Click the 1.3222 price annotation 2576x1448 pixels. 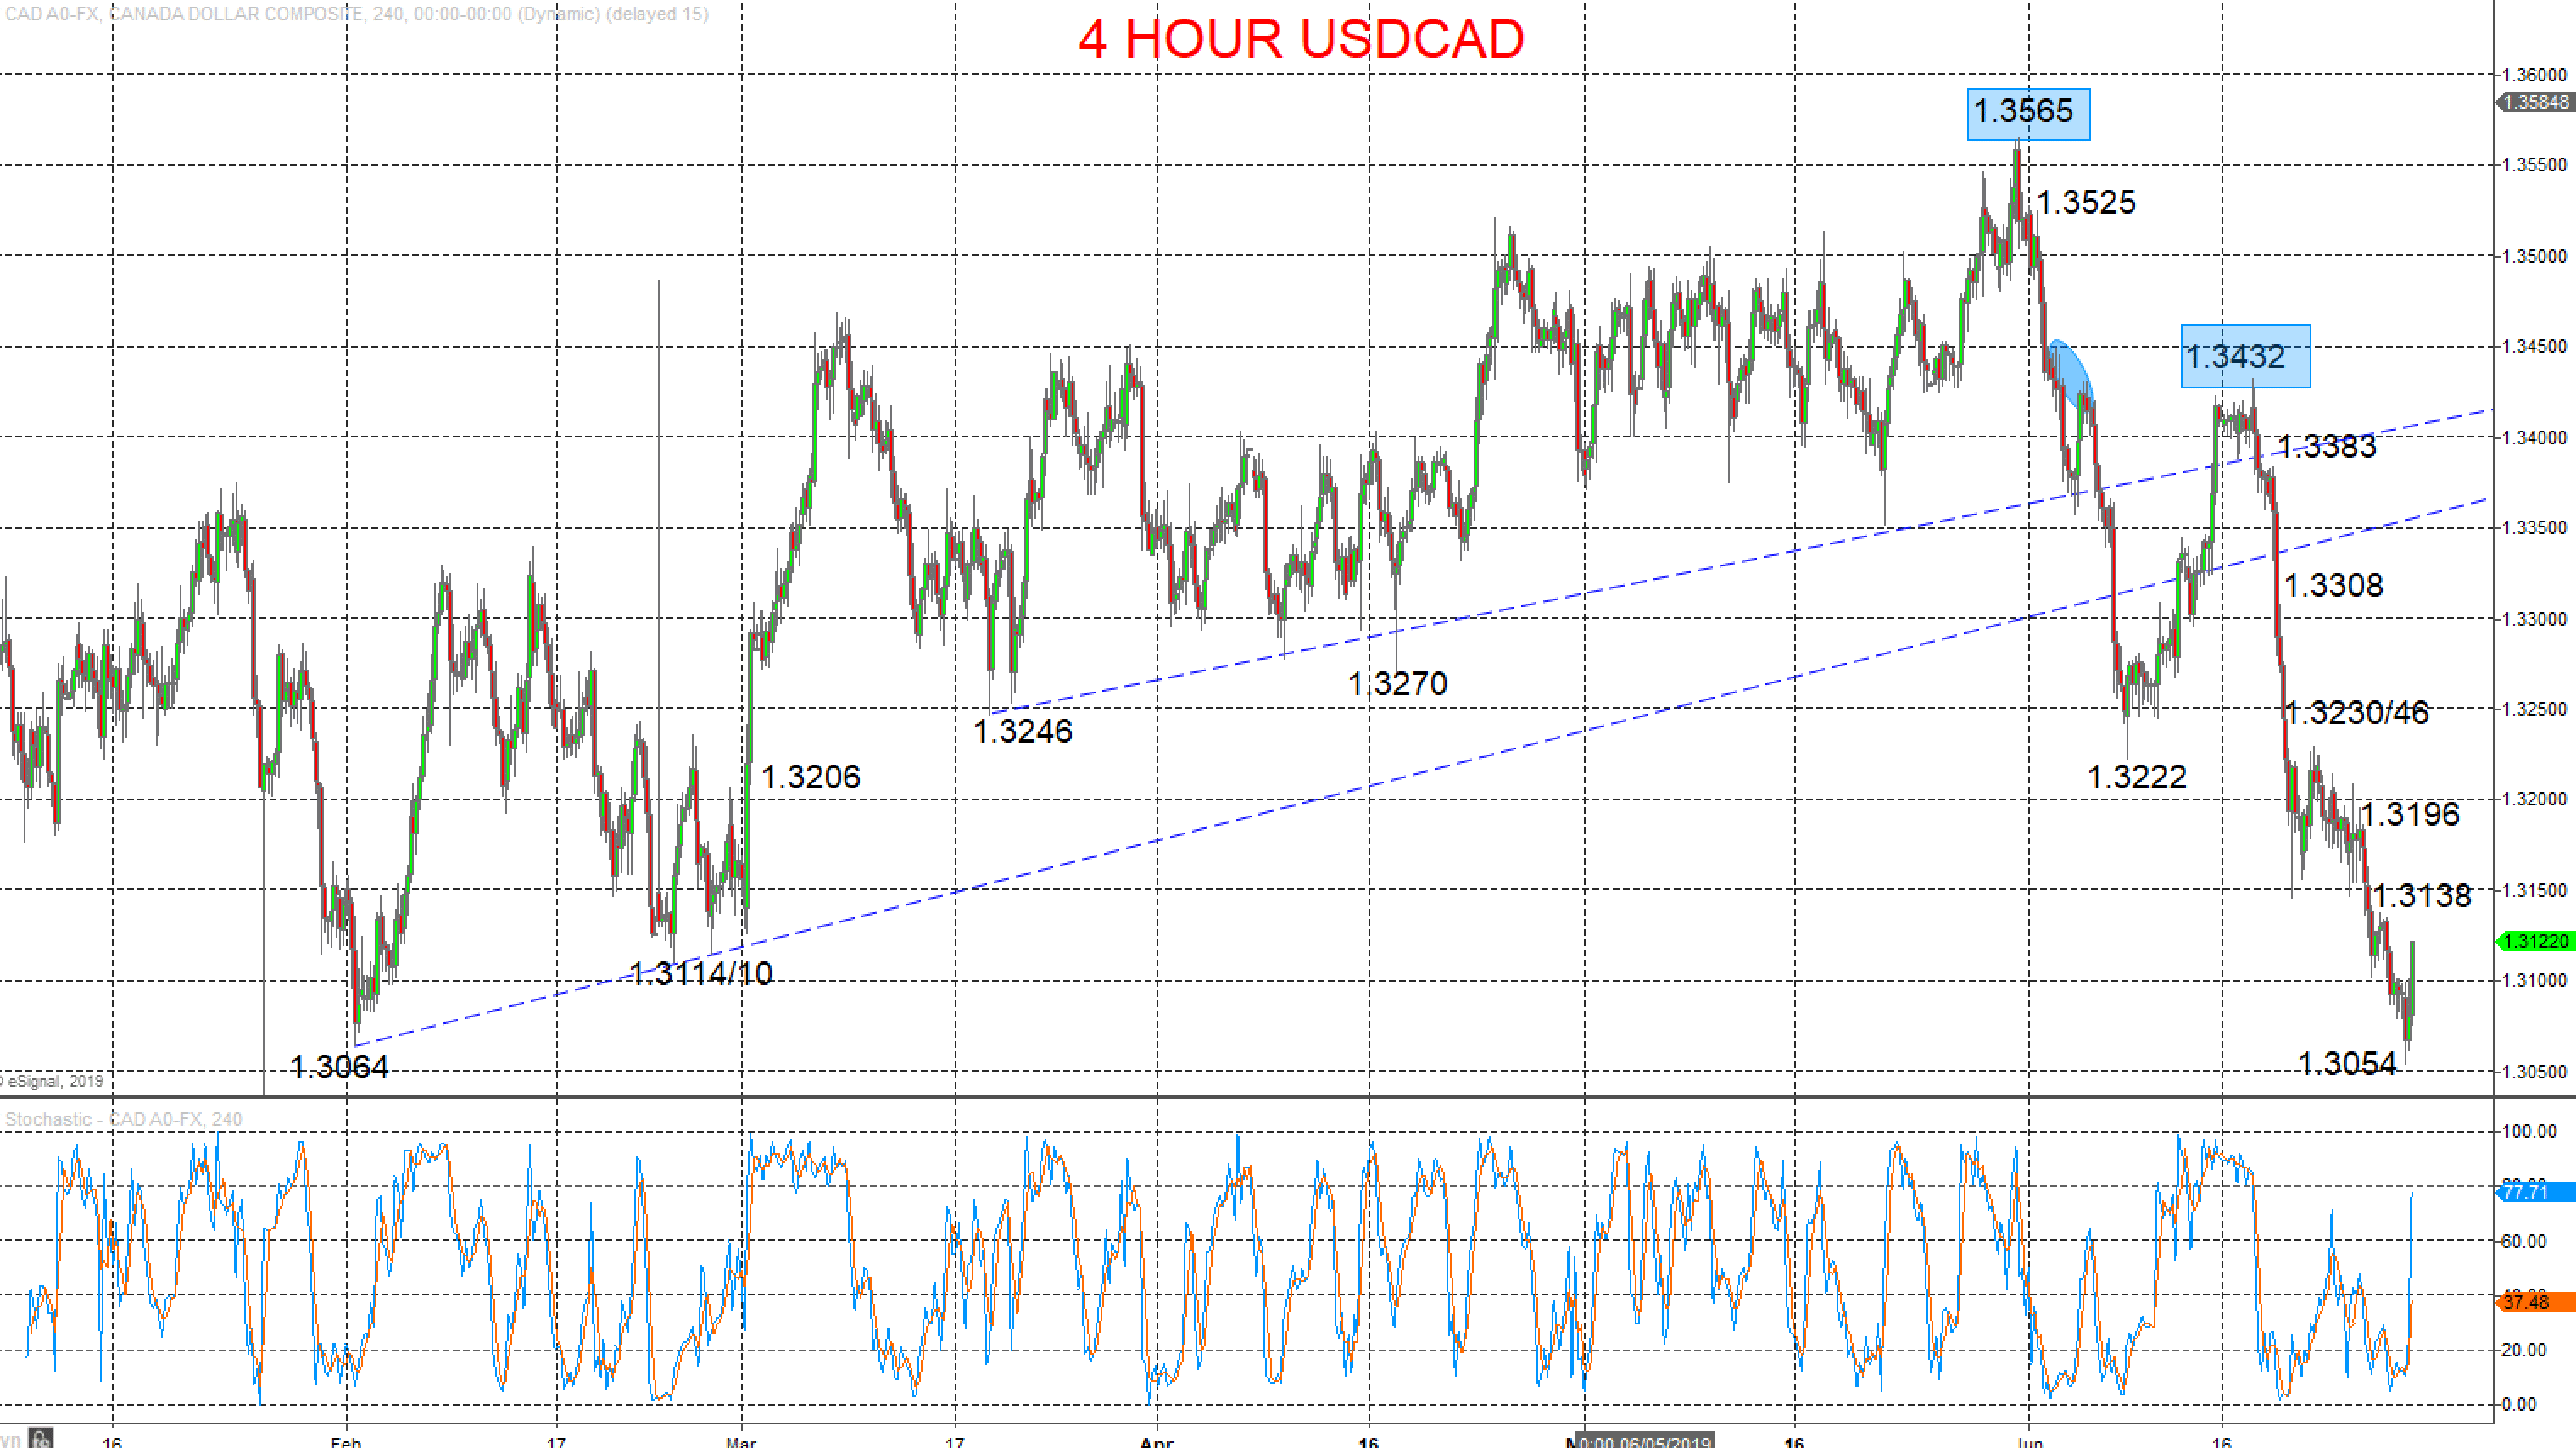click(2136, 777)
